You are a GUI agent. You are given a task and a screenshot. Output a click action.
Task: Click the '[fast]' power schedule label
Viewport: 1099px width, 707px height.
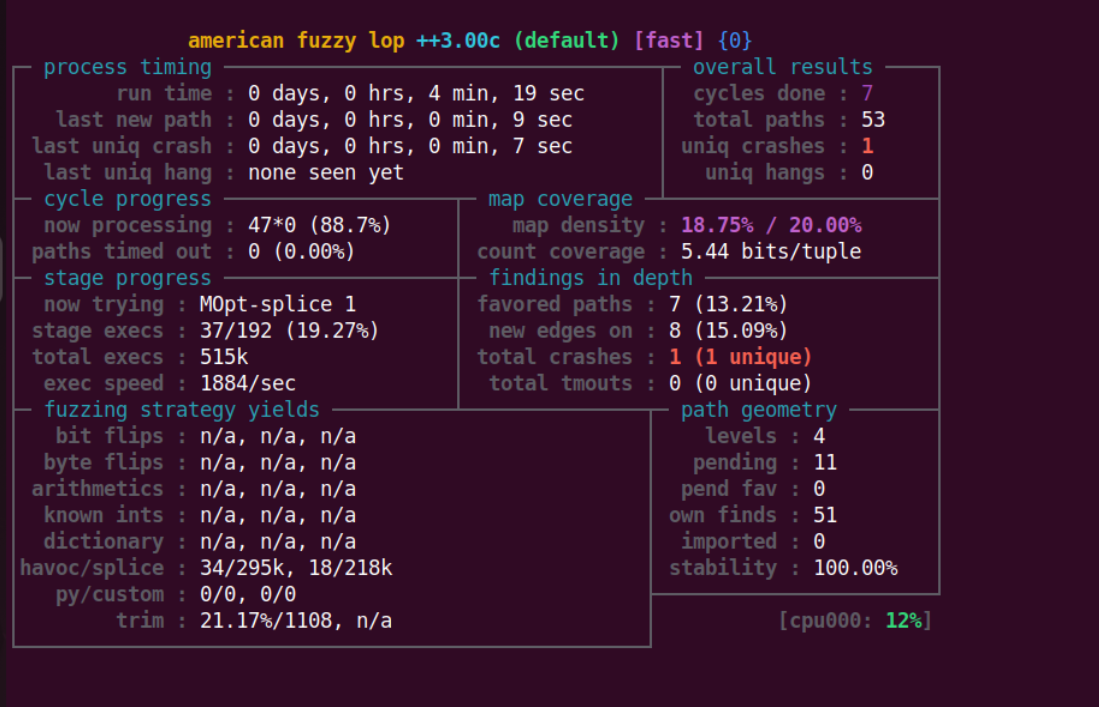coord(669,41)
